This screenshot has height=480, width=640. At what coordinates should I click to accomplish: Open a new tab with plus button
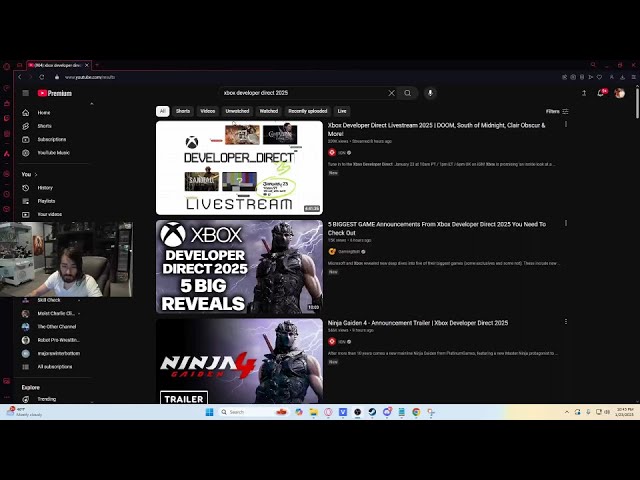point(97,65)
